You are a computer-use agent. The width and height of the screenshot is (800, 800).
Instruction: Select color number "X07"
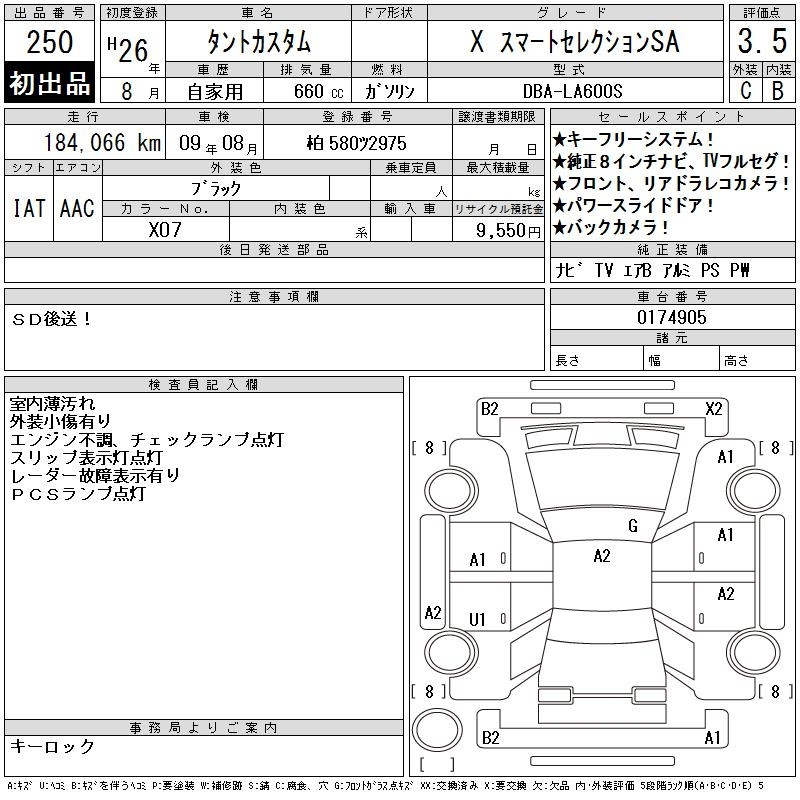point(165,230)
